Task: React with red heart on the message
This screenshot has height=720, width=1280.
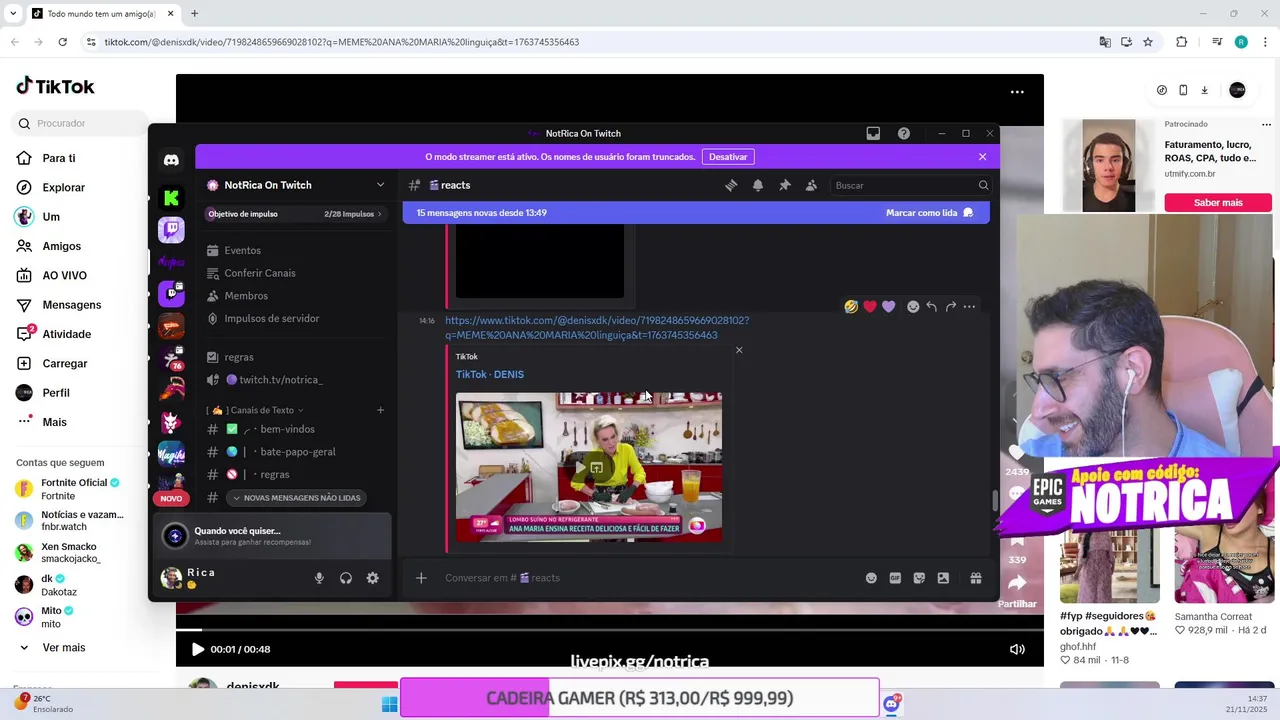Action: (870, 307)
